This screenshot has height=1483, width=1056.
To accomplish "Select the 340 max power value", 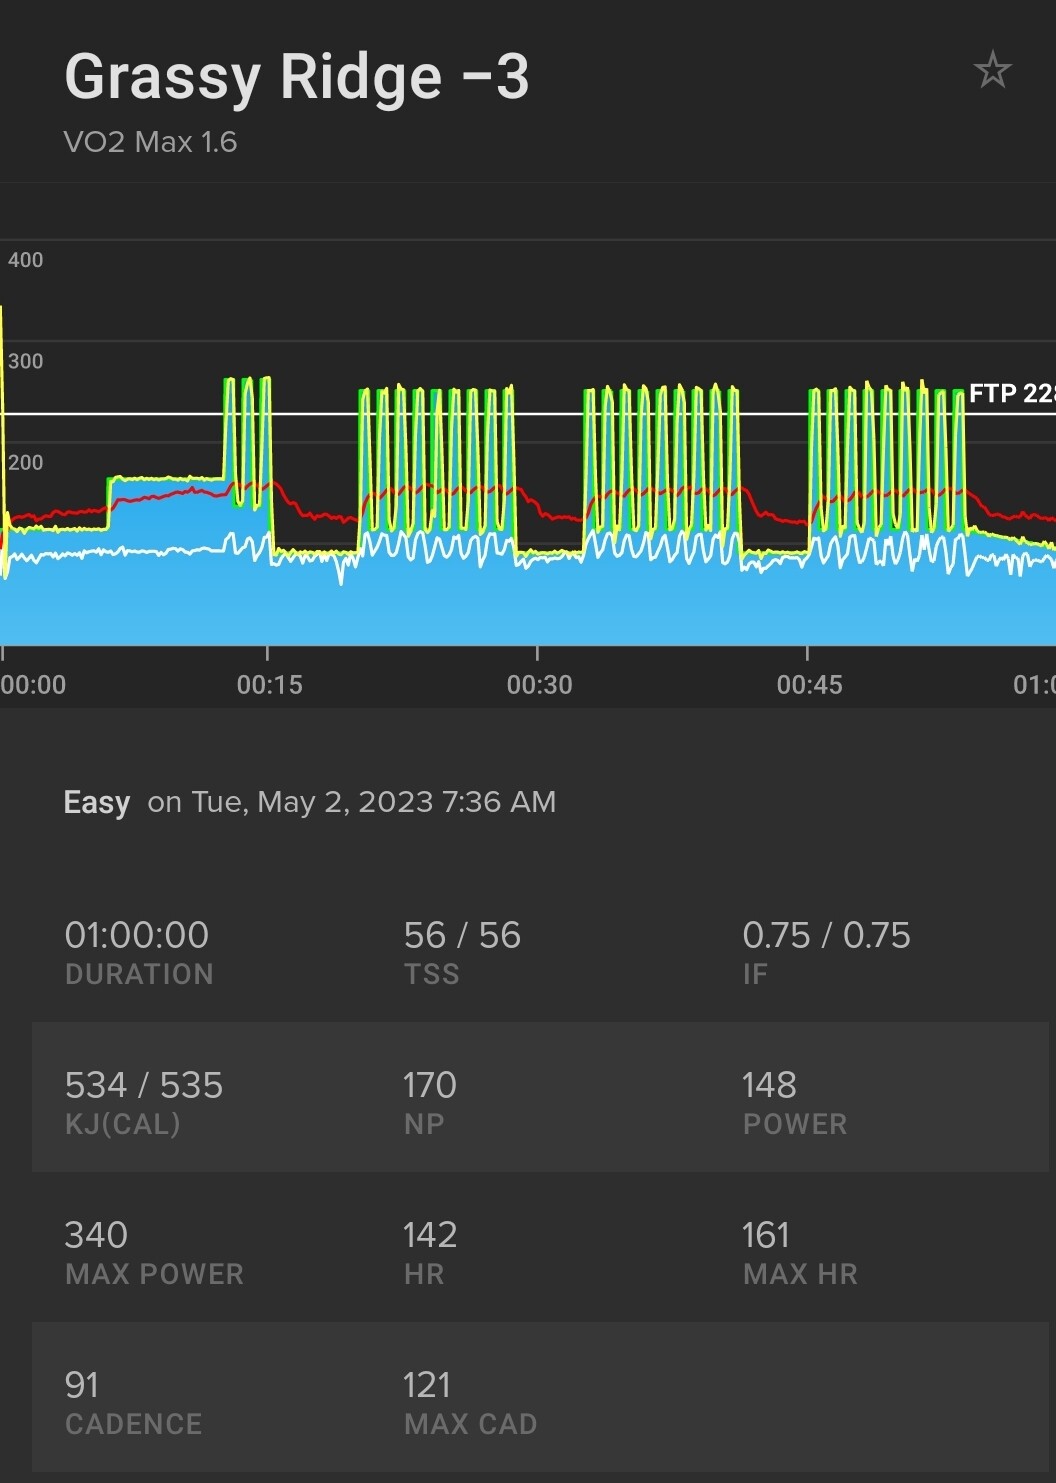I will [96, 1235].
